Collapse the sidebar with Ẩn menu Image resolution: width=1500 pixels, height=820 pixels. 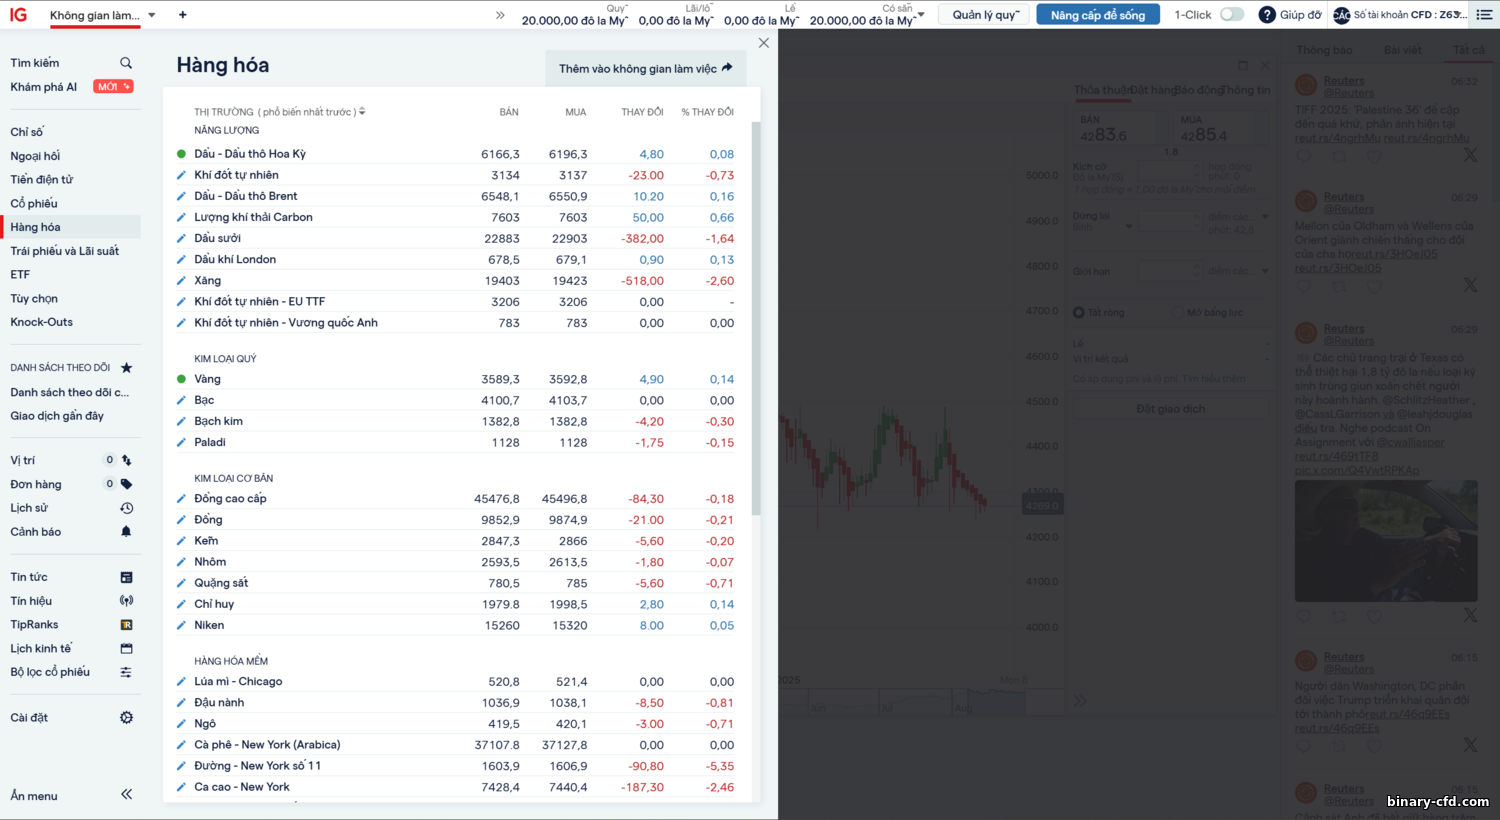[126, 795]
